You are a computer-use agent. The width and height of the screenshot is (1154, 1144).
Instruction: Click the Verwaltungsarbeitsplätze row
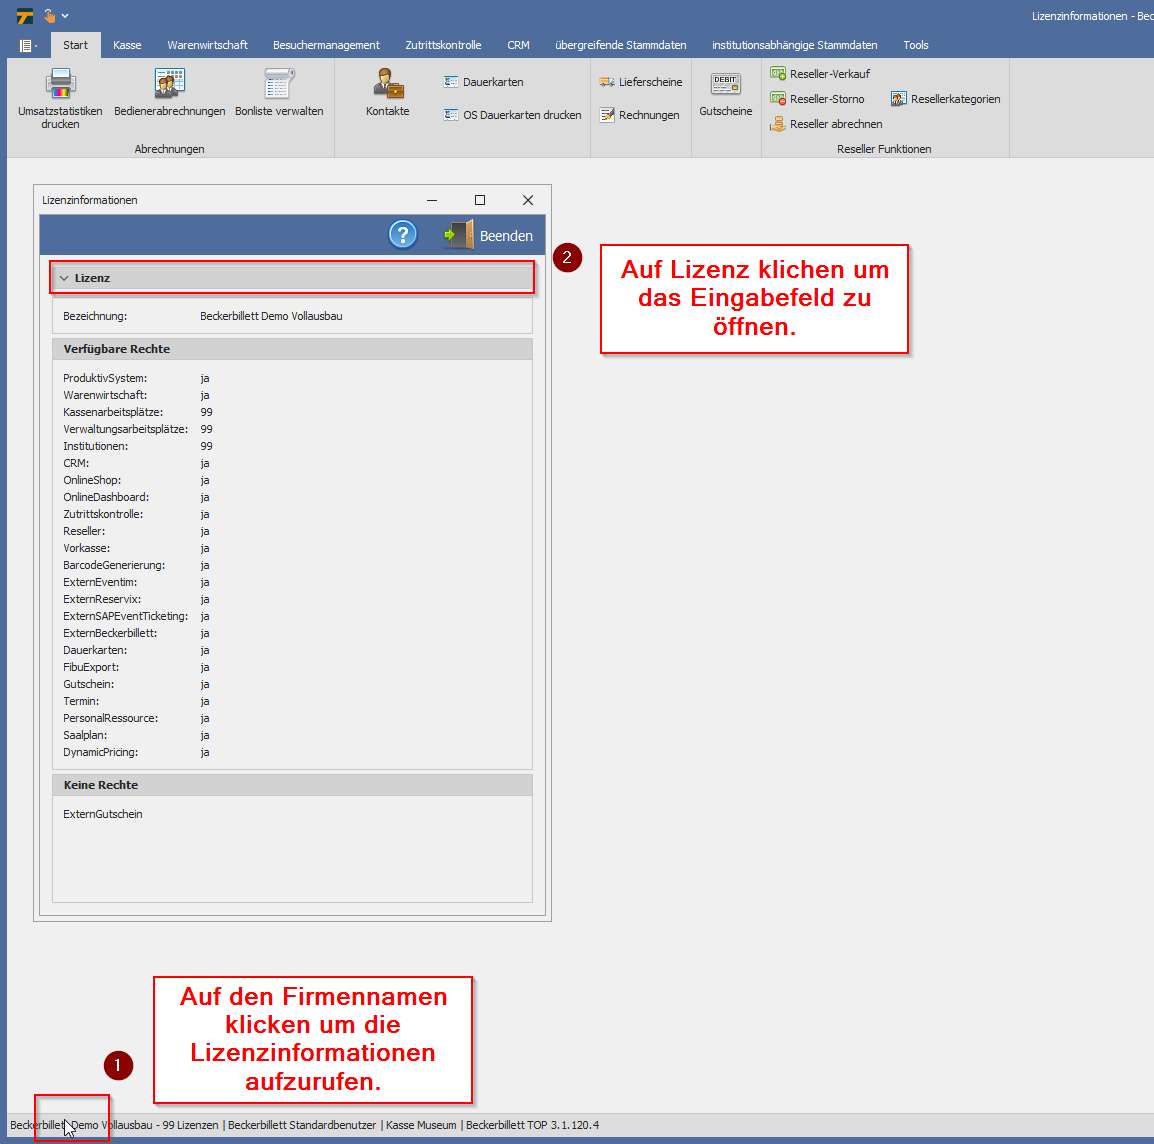pos(138,429)
